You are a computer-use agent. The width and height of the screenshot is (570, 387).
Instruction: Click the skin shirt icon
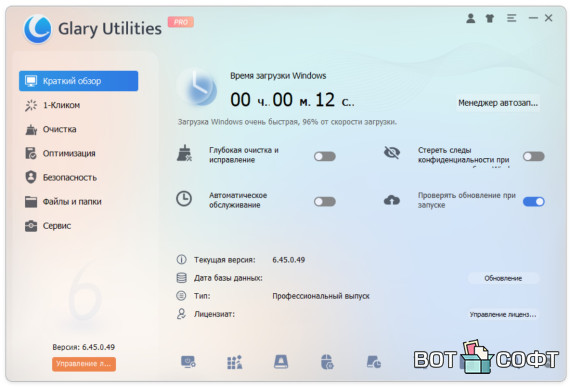tap(490, 18)
